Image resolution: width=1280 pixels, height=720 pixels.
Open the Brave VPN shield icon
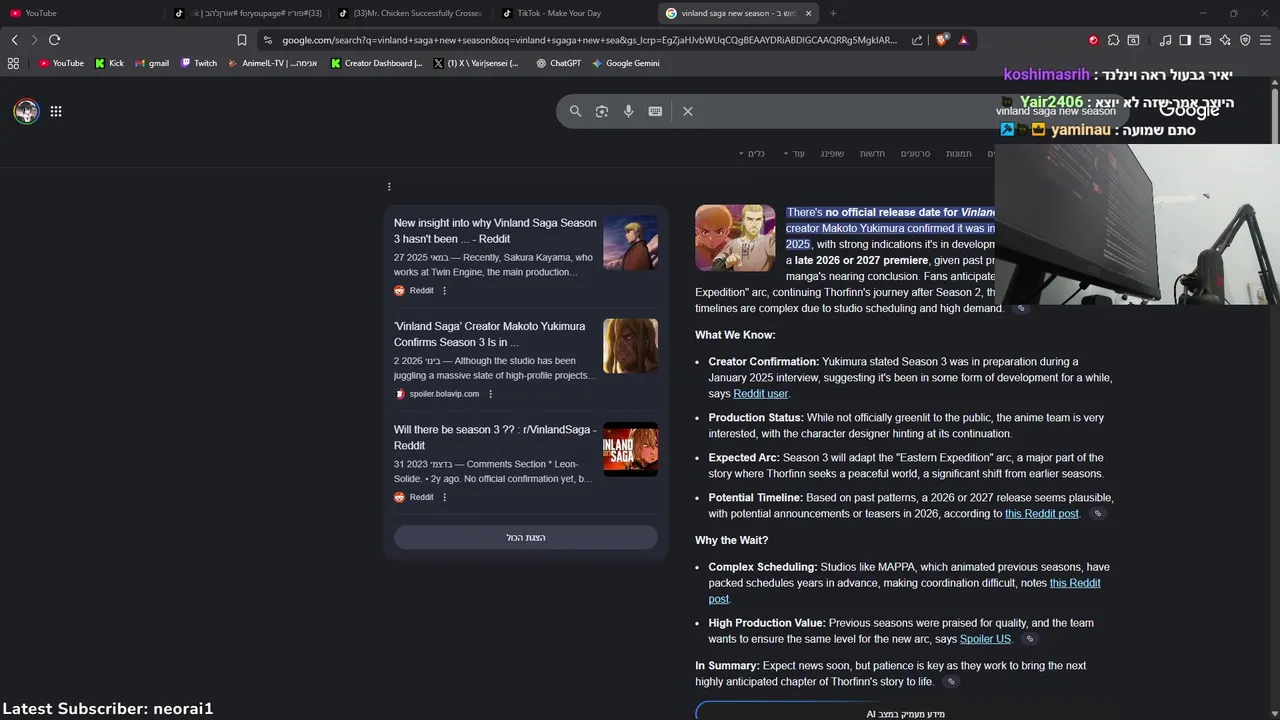click(x=1245, y=40)
